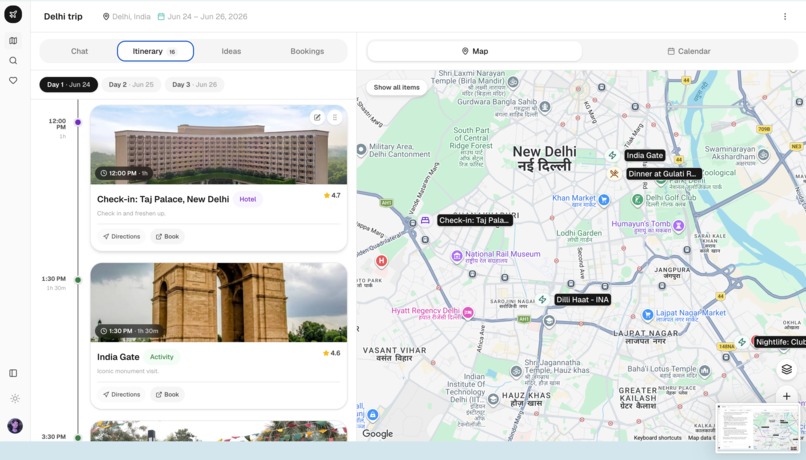The width and height of the screenshot is (806, 460).
Task: Click Baha'i Lotus Temple map pin
Action: coord(705,370)
